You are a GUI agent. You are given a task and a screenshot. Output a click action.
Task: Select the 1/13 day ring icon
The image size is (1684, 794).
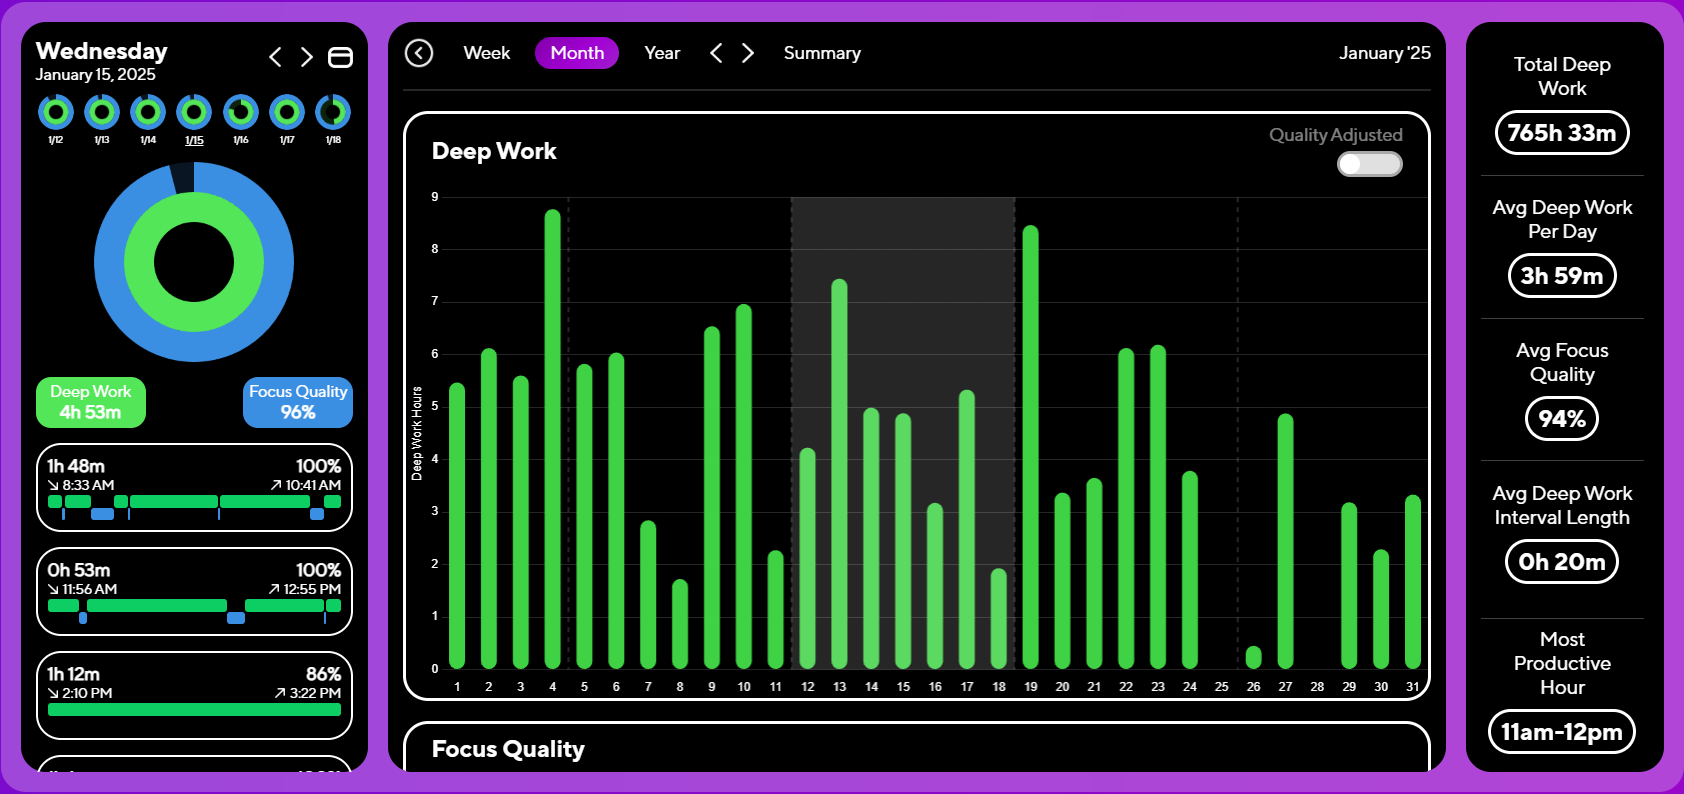[x=102, y=112]
